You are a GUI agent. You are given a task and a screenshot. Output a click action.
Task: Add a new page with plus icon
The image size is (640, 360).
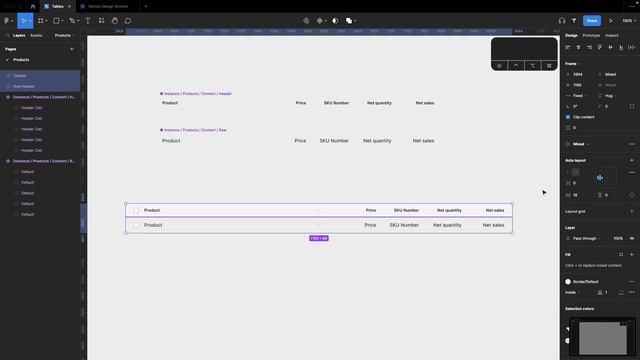(72, 49)
